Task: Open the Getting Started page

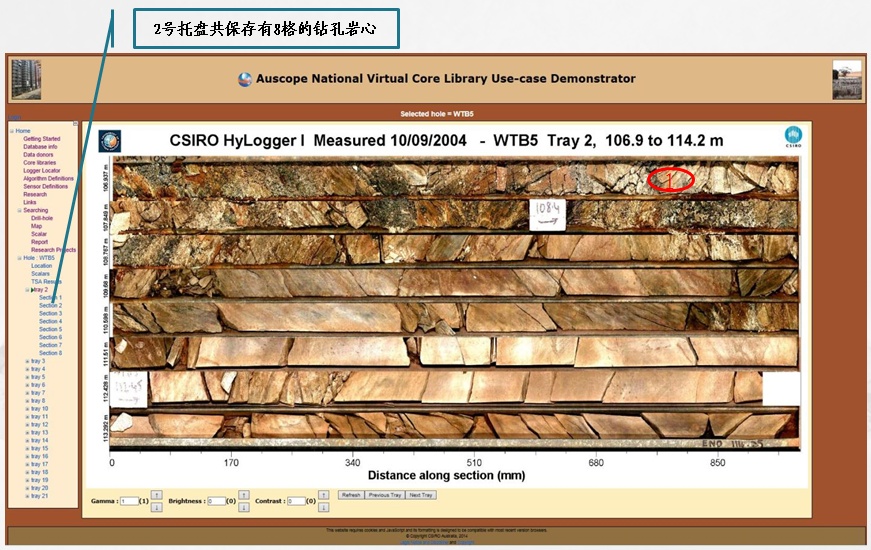Action: [x=42, y=139]
